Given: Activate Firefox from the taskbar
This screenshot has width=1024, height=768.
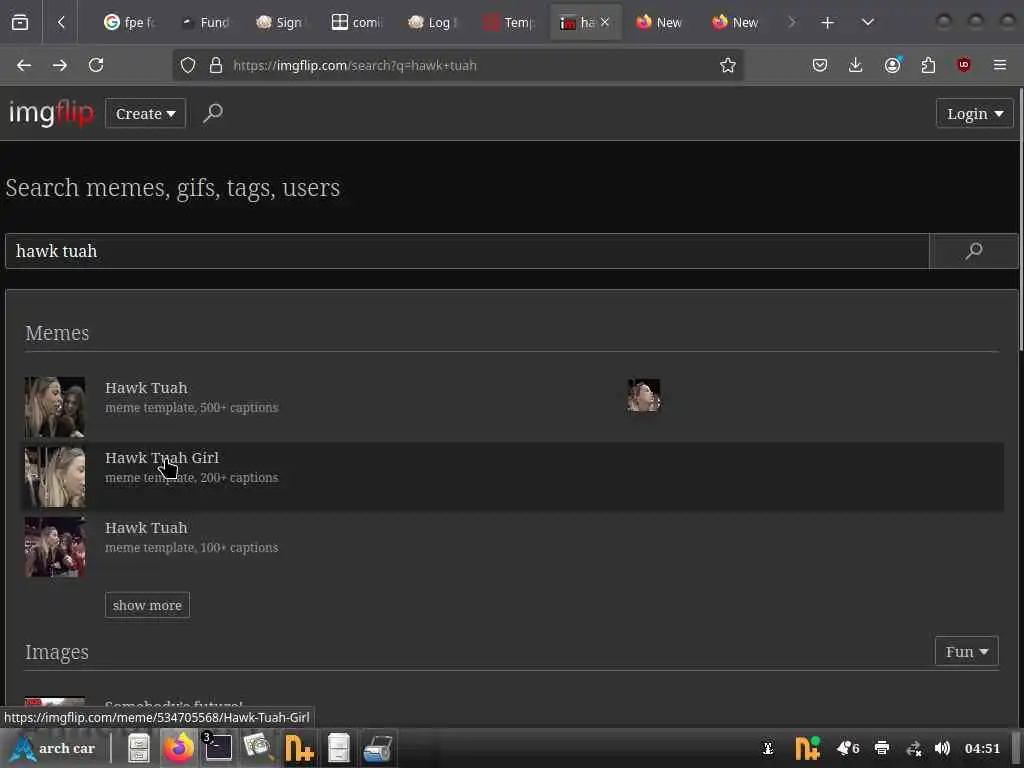Looking at the screenshot, I should tap(178, 748).
